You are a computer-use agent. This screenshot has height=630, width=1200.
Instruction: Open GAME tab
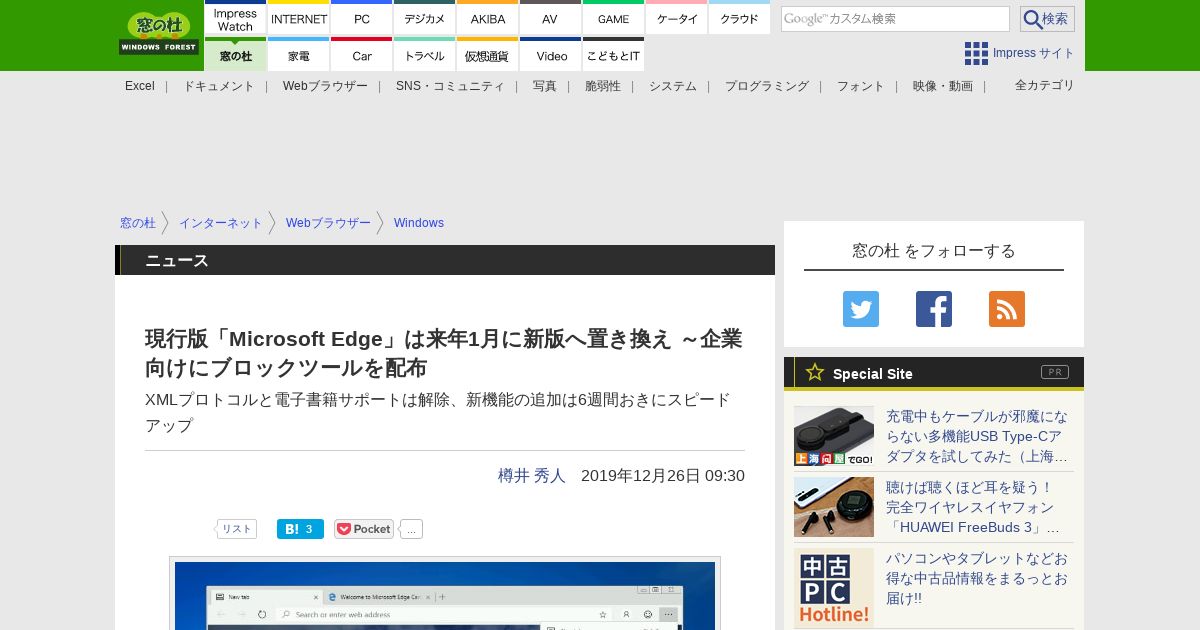(613, 19)
